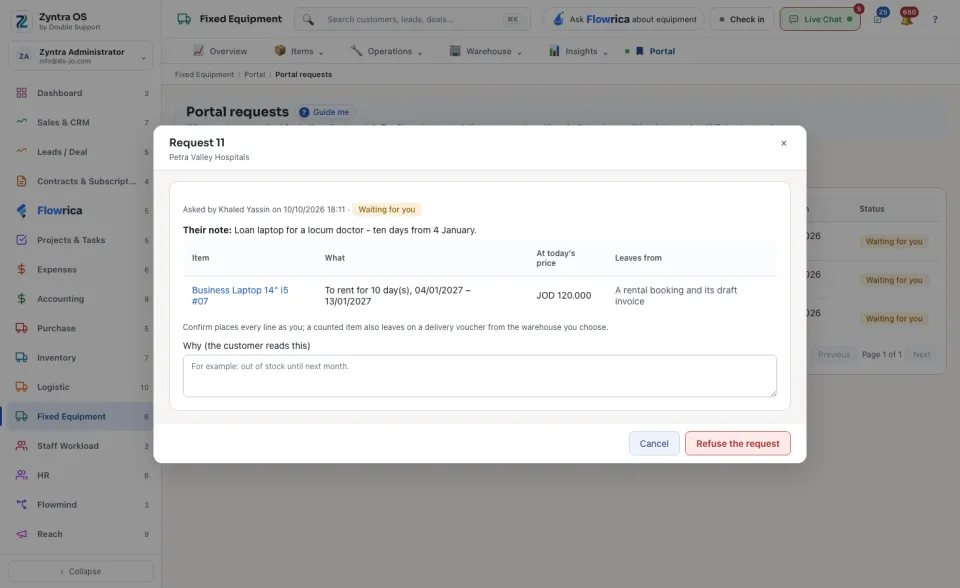
Task: Open the Dashboard sidebar icon
Action: coord(21,93)
